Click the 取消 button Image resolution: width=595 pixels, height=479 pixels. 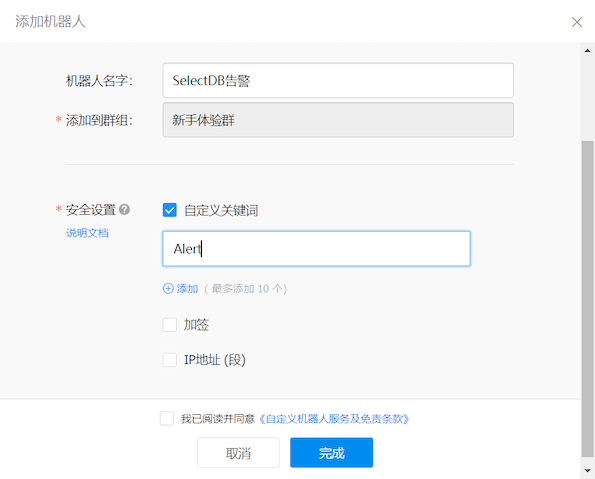tap(238, 452)
